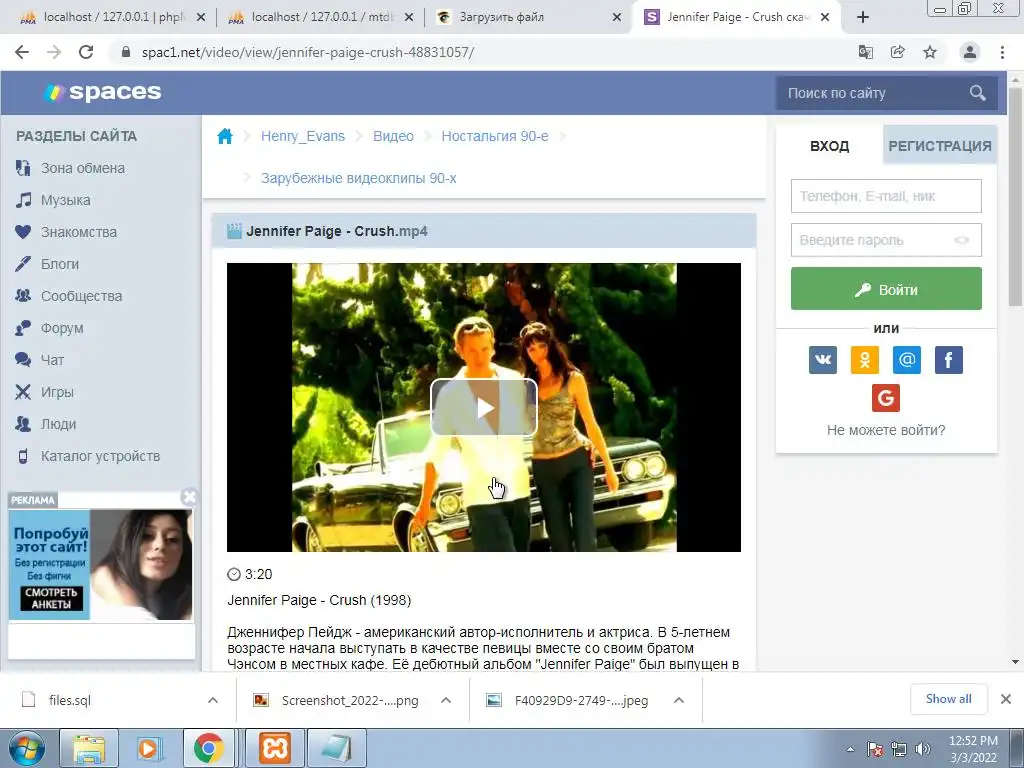Click the volume icon in tray
The width and height of the screenshot is (1024, 768).
coord(923,749)
